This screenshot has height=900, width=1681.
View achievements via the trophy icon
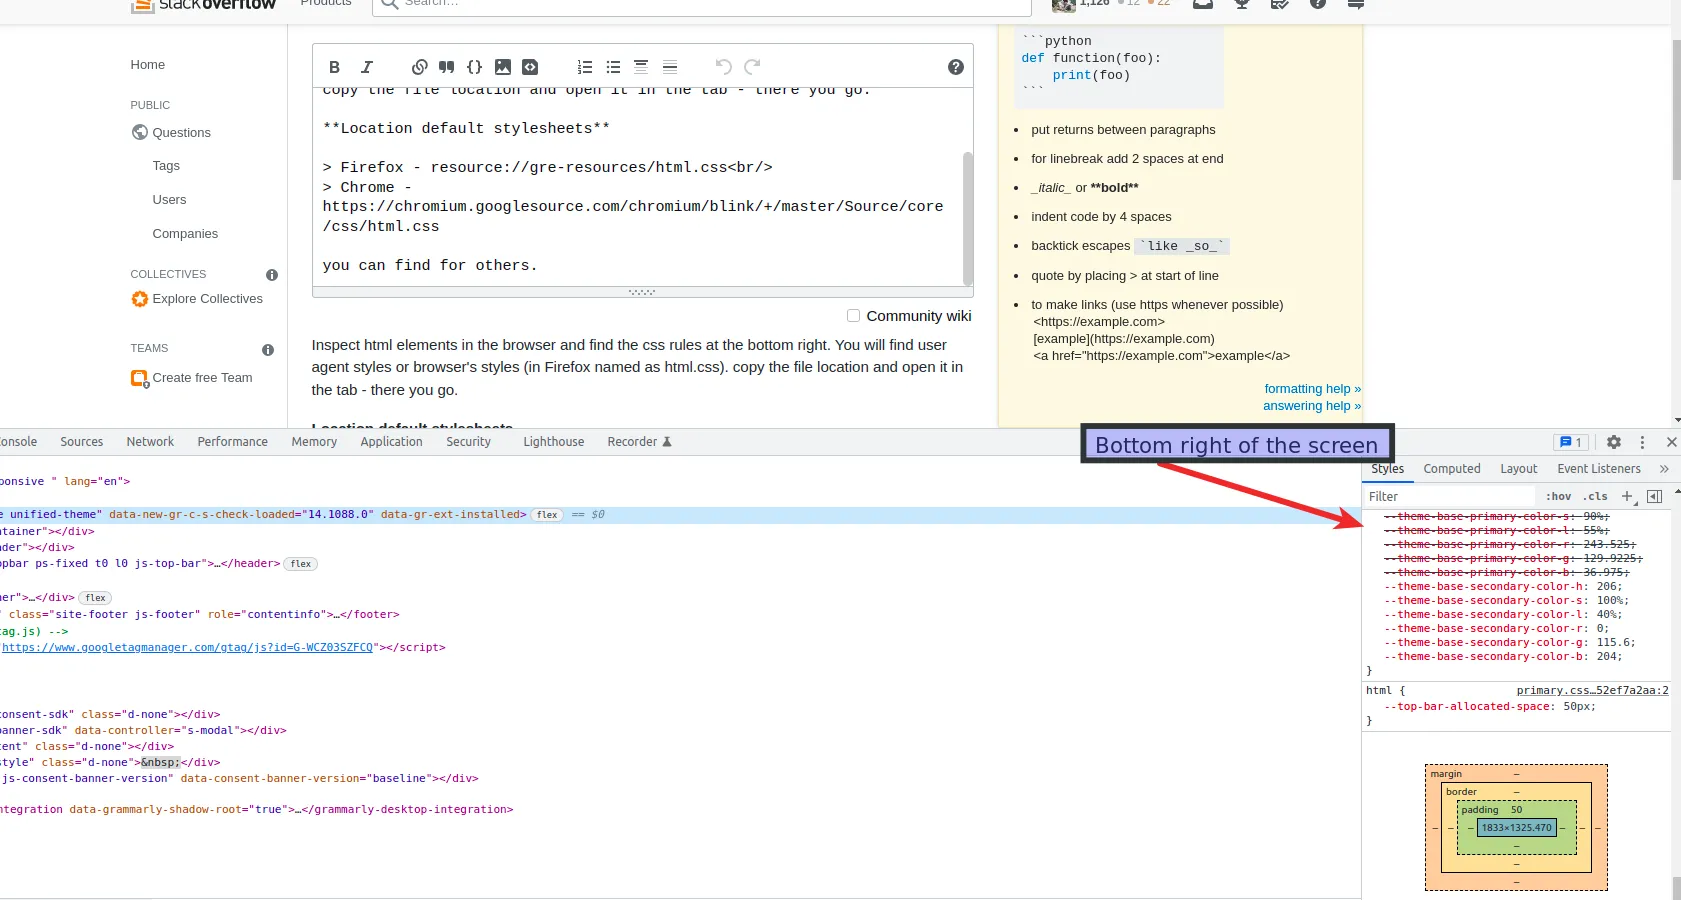point(1242,4)
